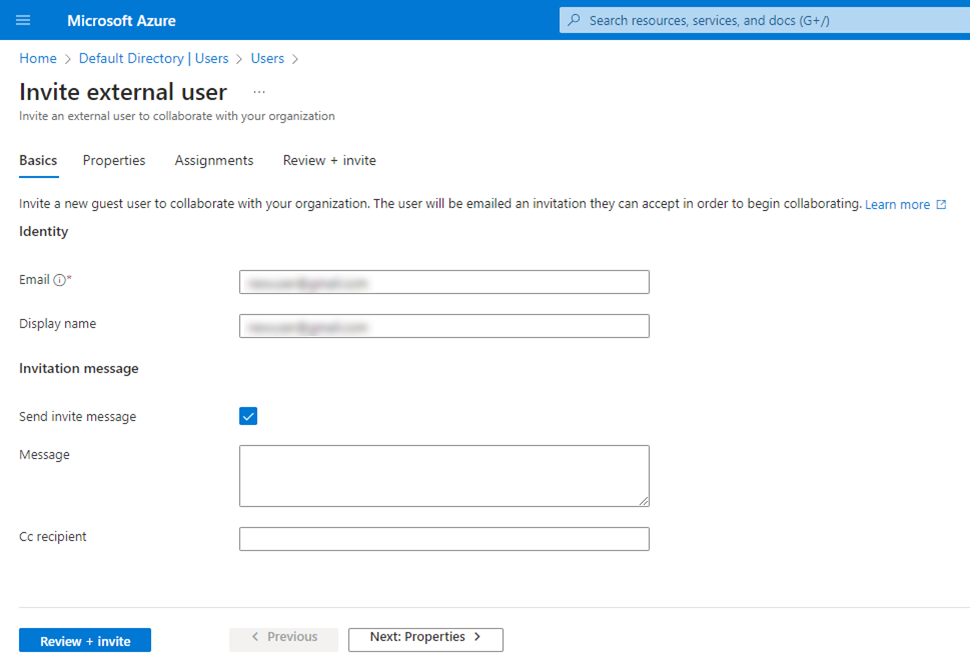Image resolution: width=970 pixels, height=668 pixels.
Task: Select the Basics tab
Action: [x=38, y=160]
